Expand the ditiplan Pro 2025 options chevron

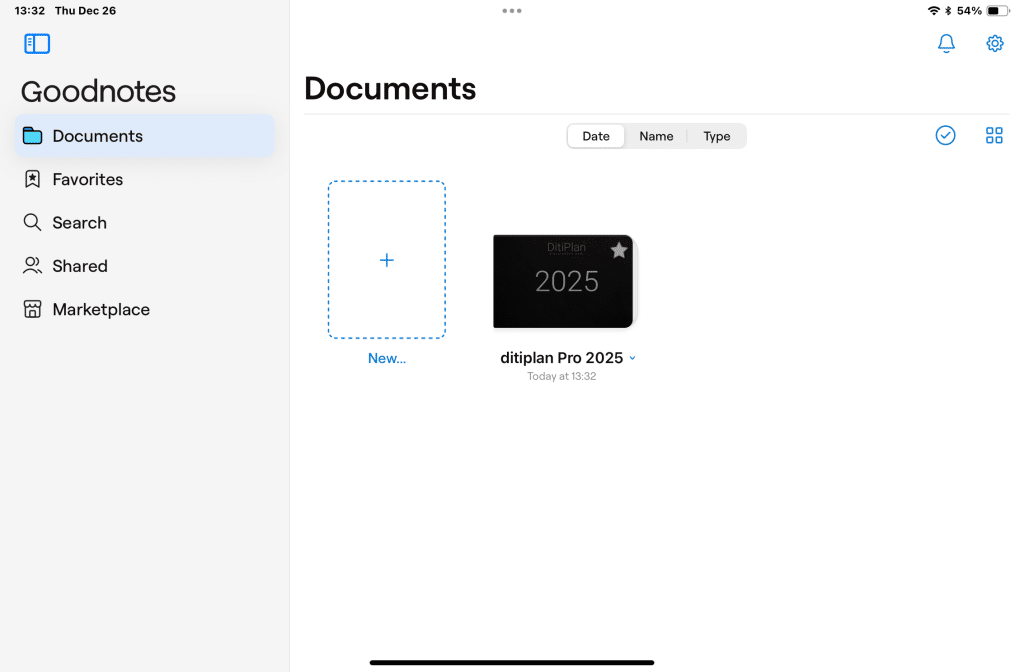coord(632,358)
